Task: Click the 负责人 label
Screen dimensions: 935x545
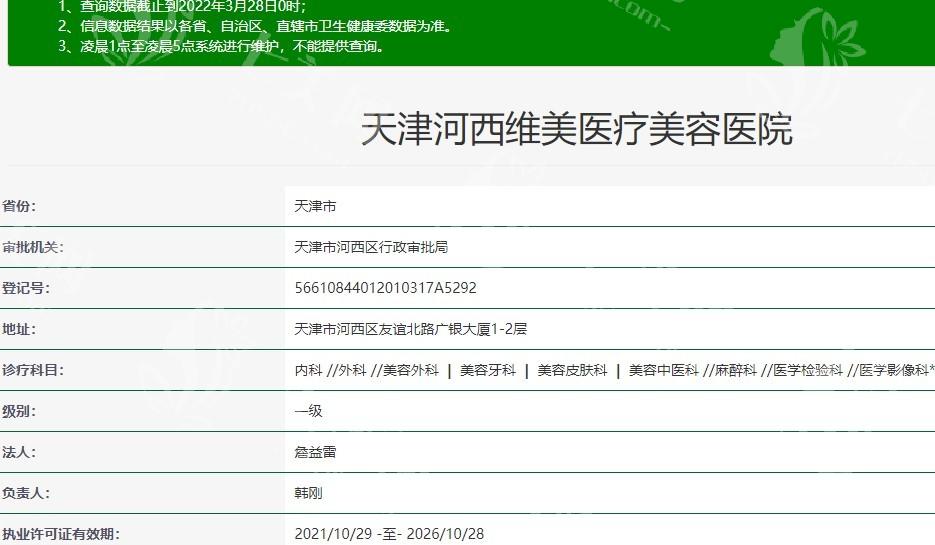Action: click(x=26, y=494)
